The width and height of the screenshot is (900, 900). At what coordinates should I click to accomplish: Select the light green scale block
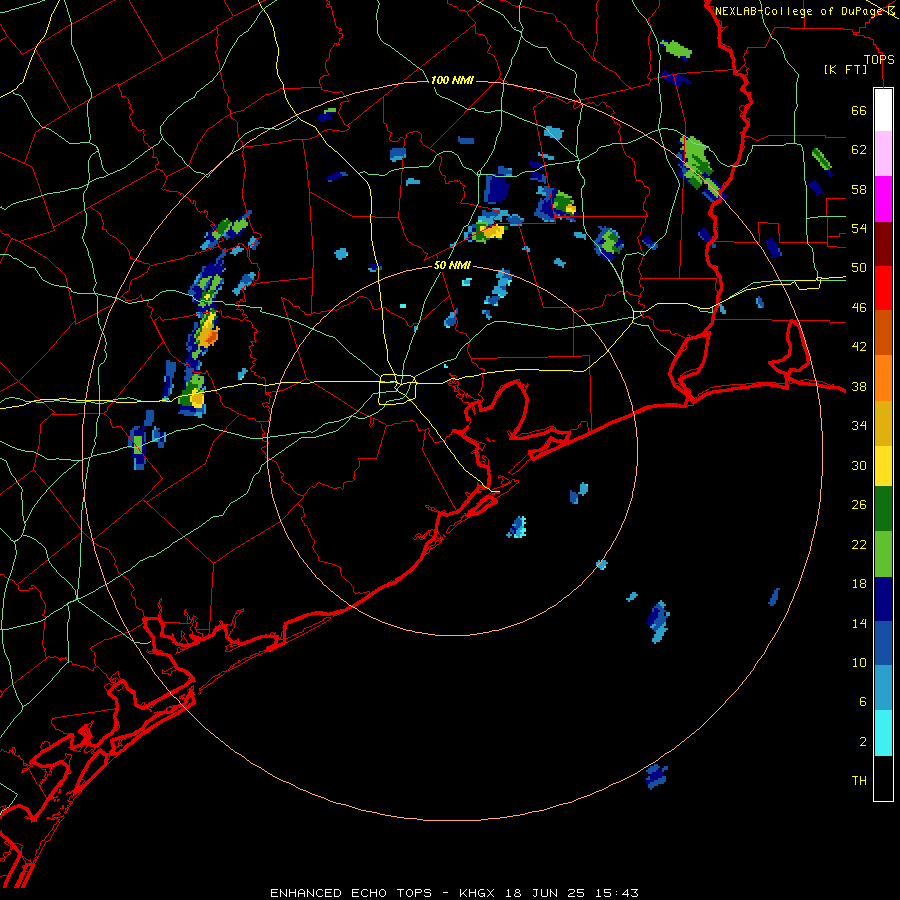[883, 554]
